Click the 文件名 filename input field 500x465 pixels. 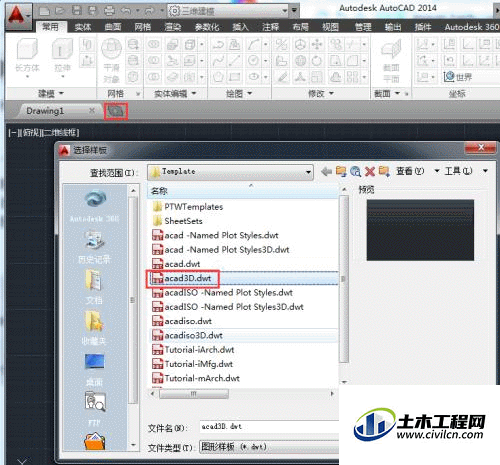click(x=269, y=427)
